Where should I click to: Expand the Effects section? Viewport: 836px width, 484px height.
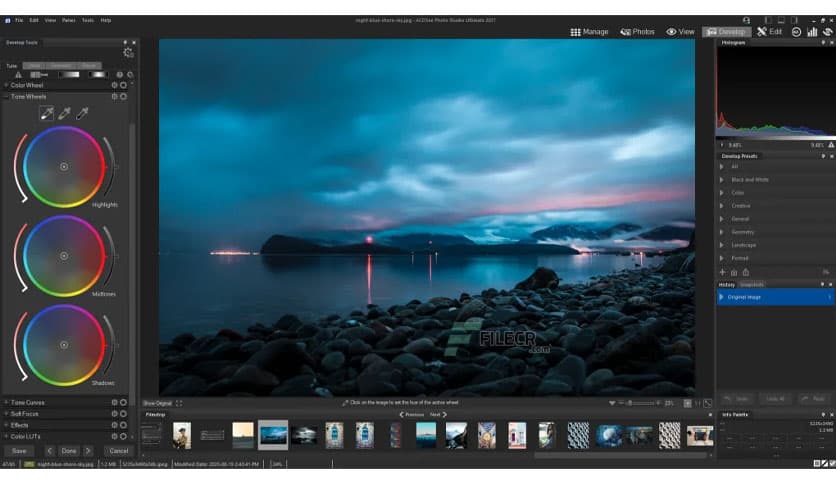click(x=6, y=425)
